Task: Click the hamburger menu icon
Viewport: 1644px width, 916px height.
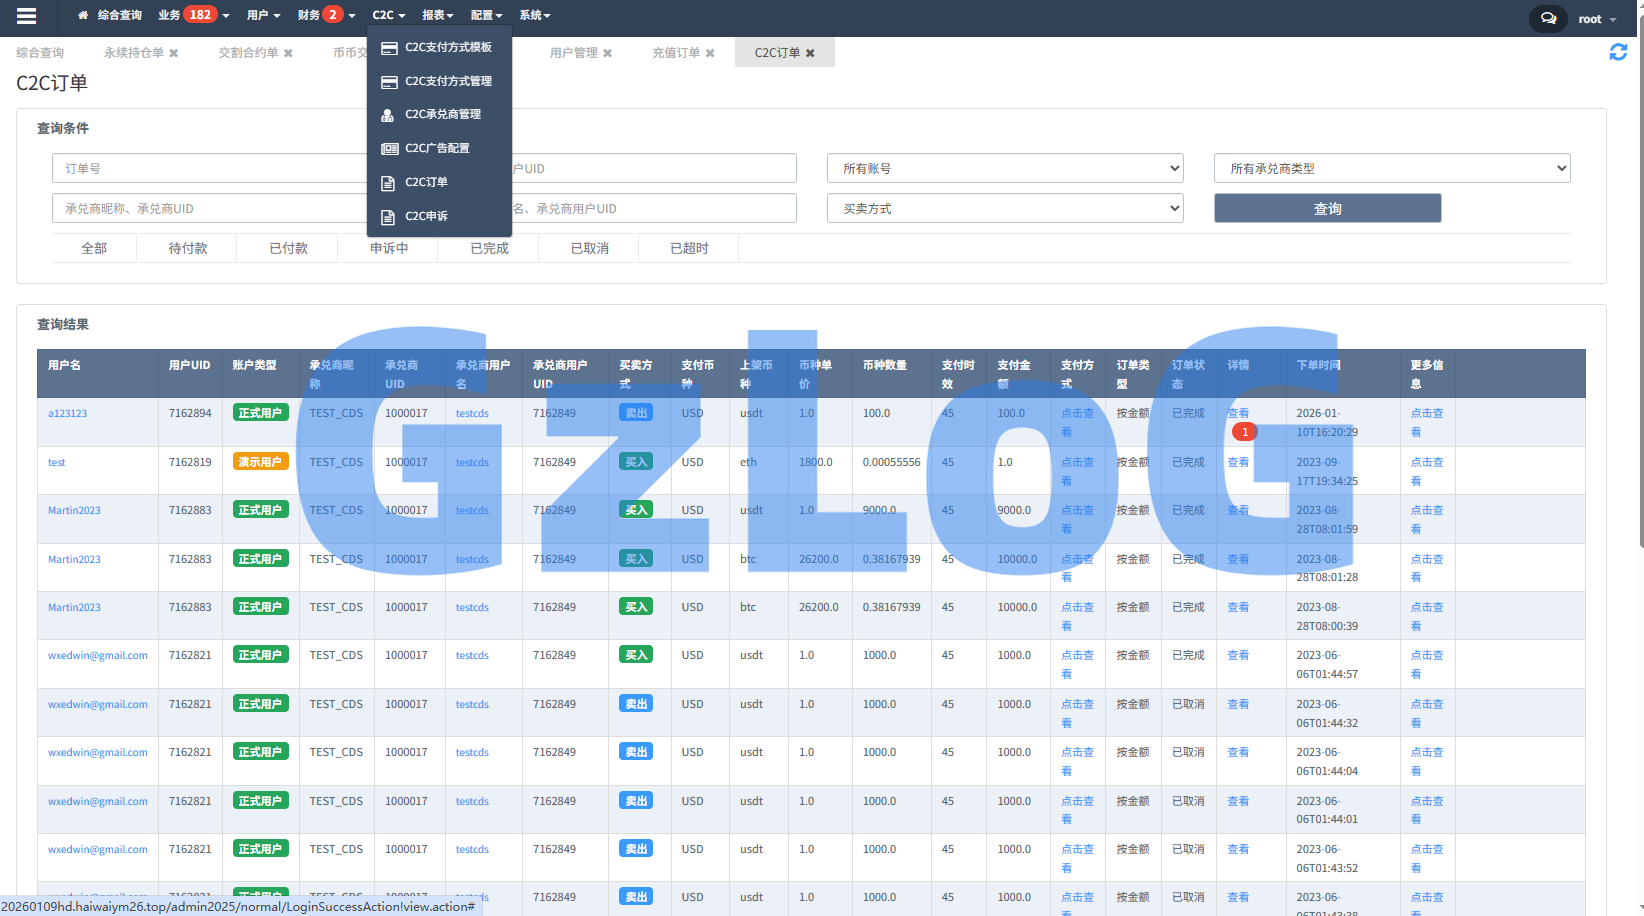Action: click(x=27, y=16)
